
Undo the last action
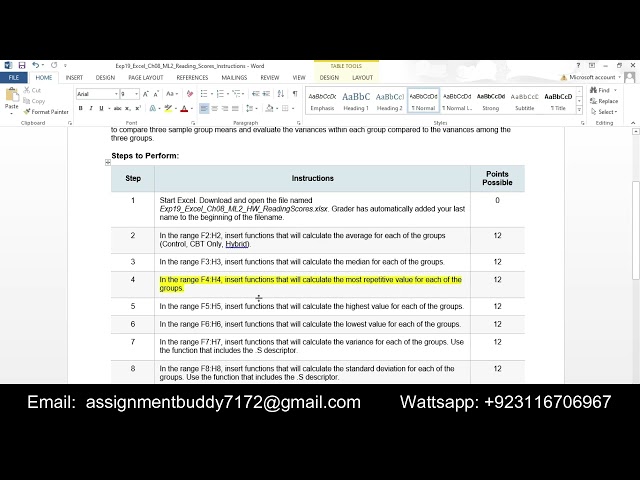pyautogui.click(x=36, y=65)
